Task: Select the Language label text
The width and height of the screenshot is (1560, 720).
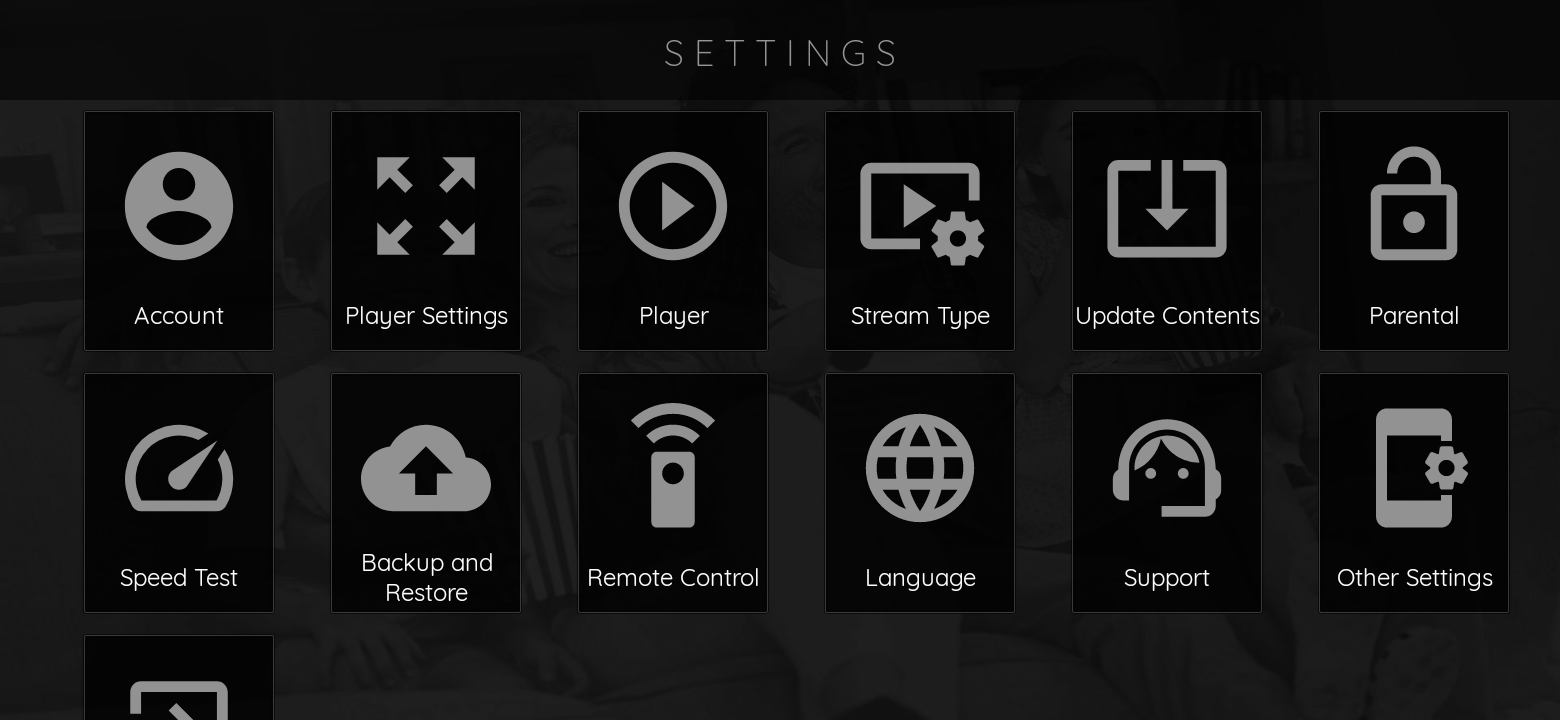Action: coord(920,578)
